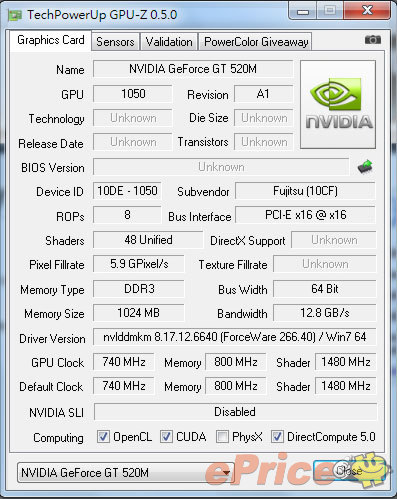Viewport: 397px width, 499px height.
Task: Toggle the CUDA checkbox
Action: tap(166, 436)
